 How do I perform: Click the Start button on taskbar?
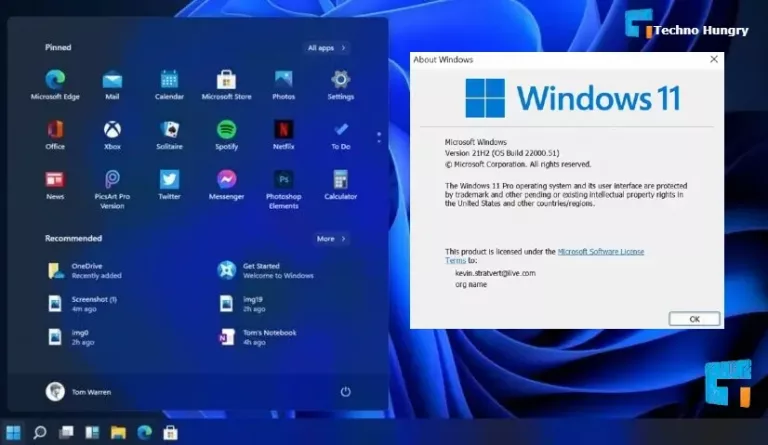pos(14,432)
